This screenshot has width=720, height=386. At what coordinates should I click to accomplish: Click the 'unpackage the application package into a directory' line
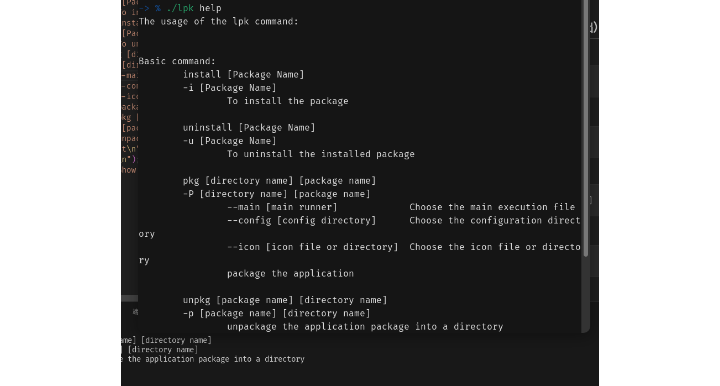[365, 327]
